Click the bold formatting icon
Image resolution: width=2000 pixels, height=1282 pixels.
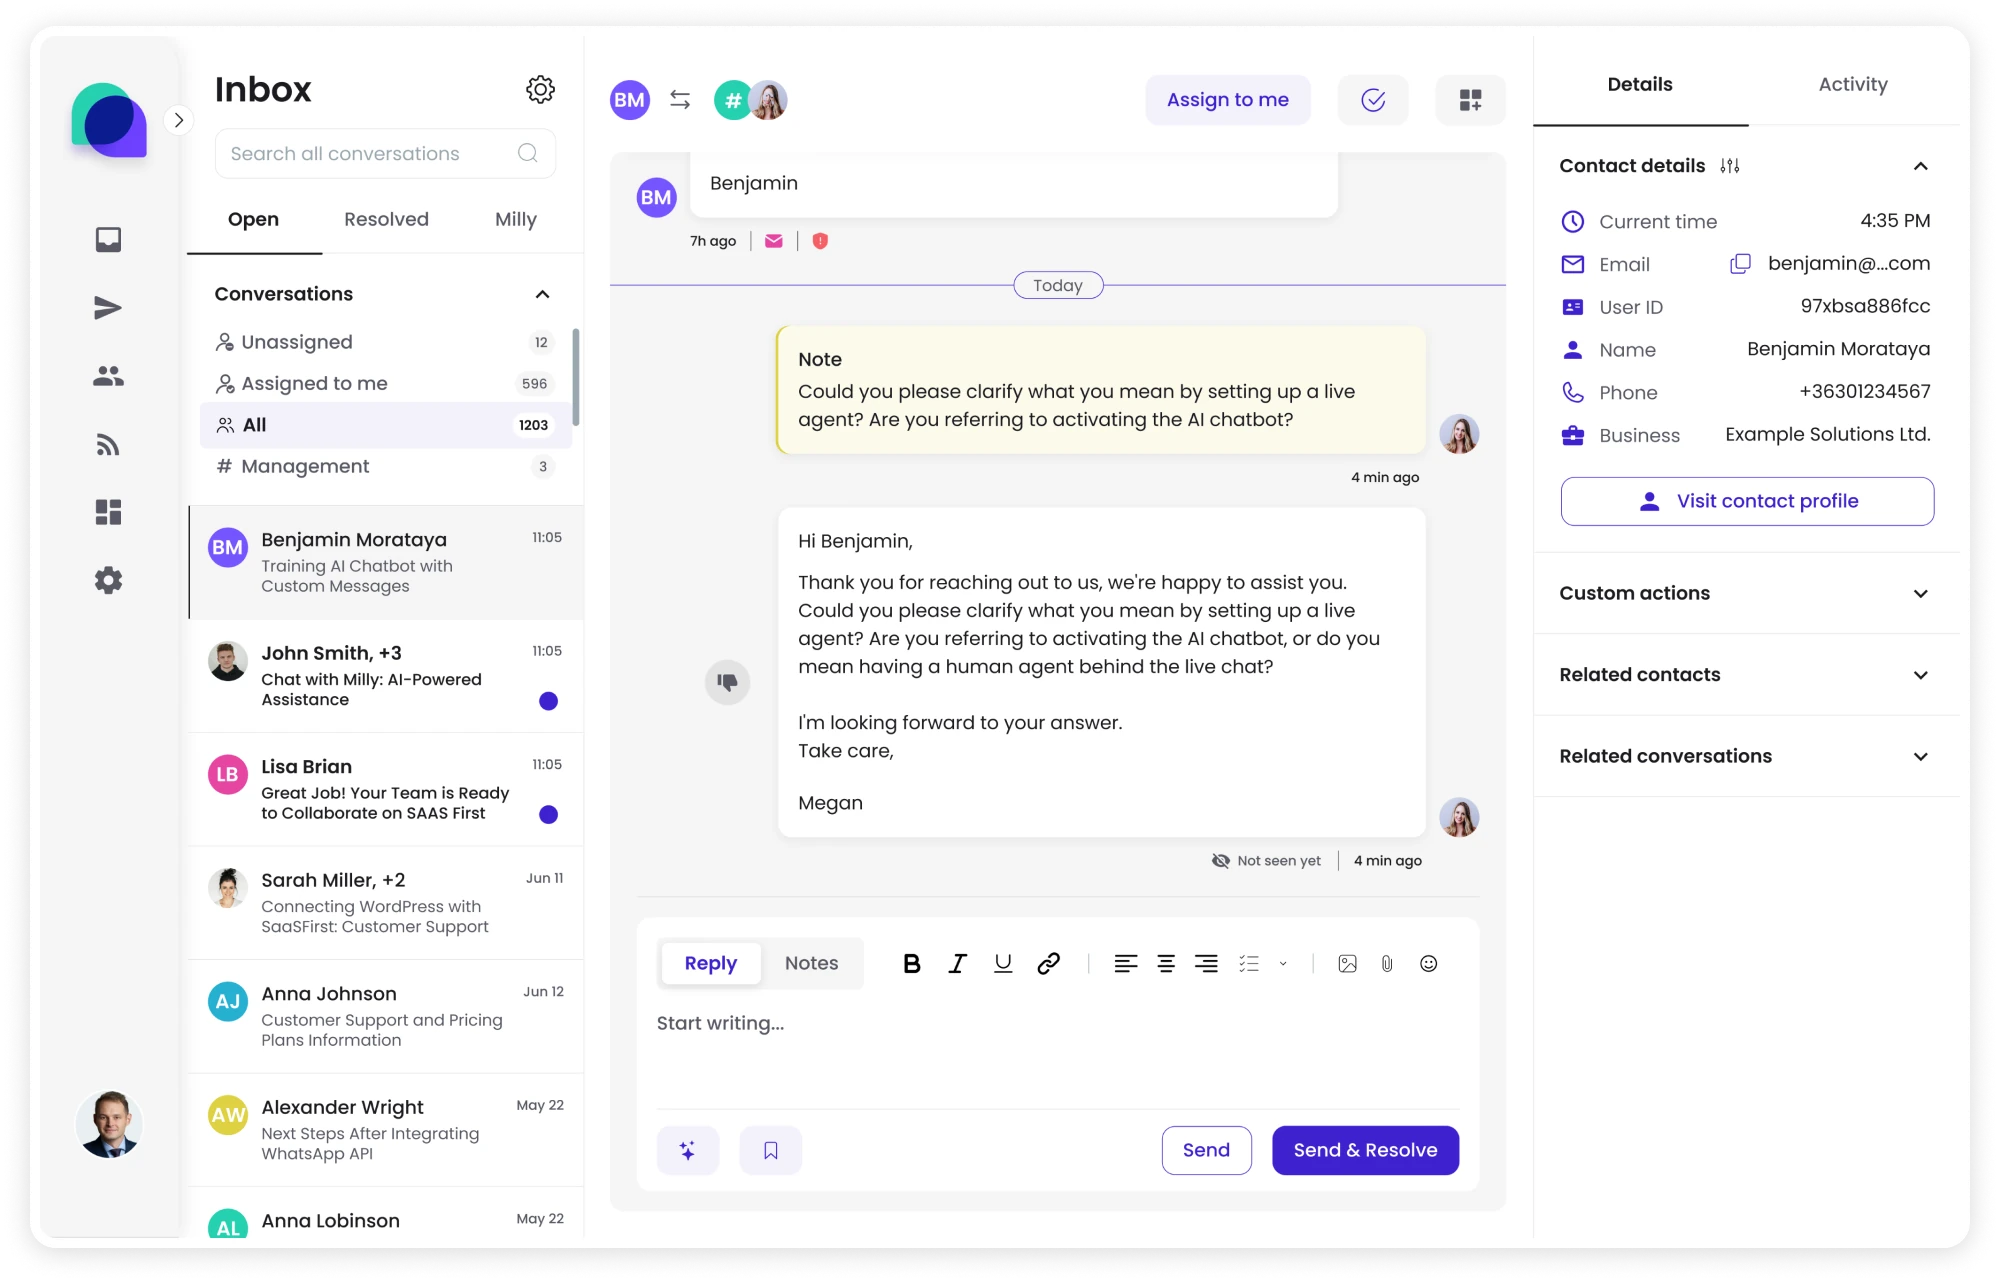tap(910, 961)
